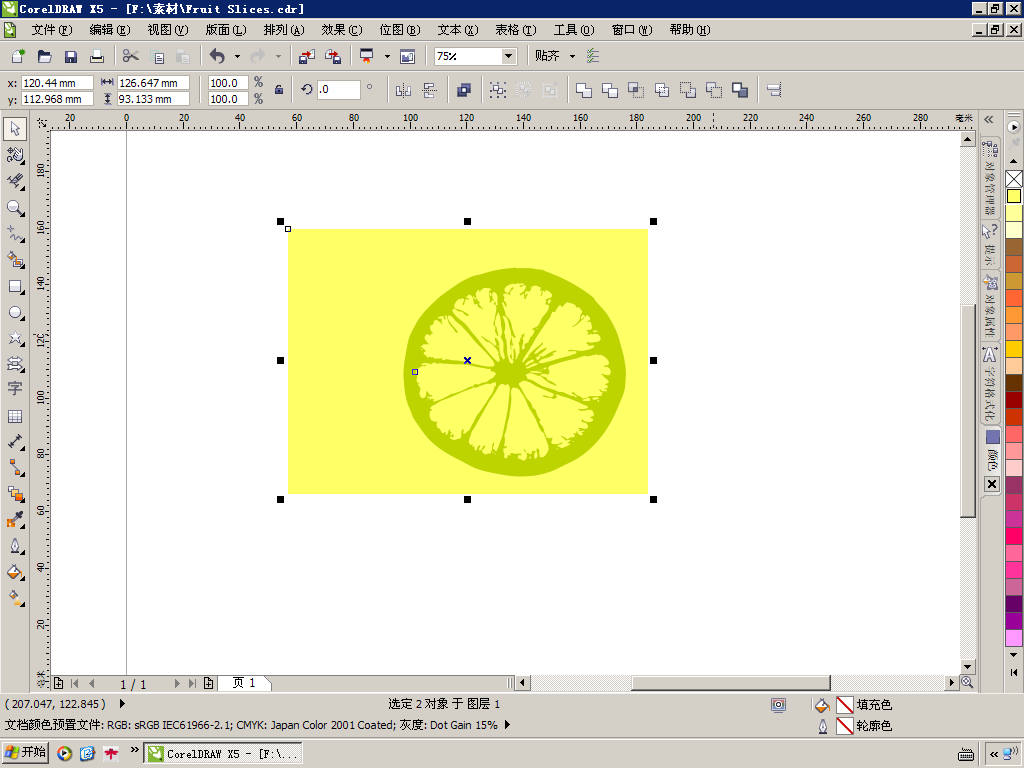Expand the 贴齐 snap dropdown
This screenshot has height=768, width=1024.
tap(572, 56)
